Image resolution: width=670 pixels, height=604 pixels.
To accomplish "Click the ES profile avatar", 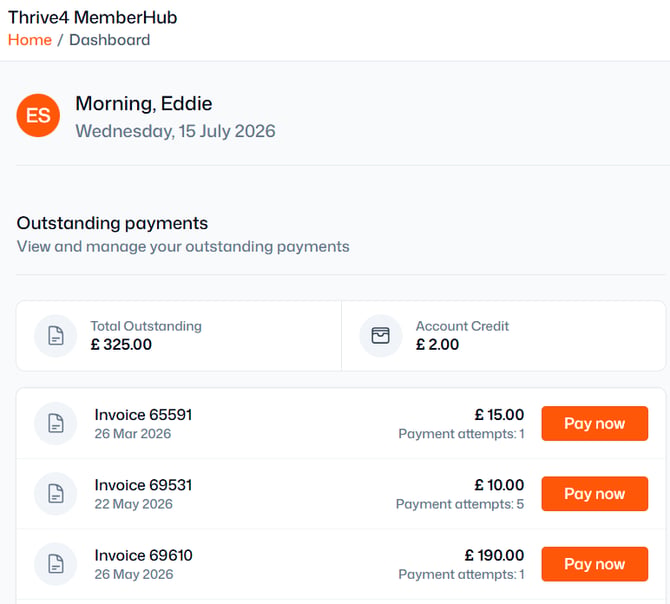I will (x=38, y=115).
